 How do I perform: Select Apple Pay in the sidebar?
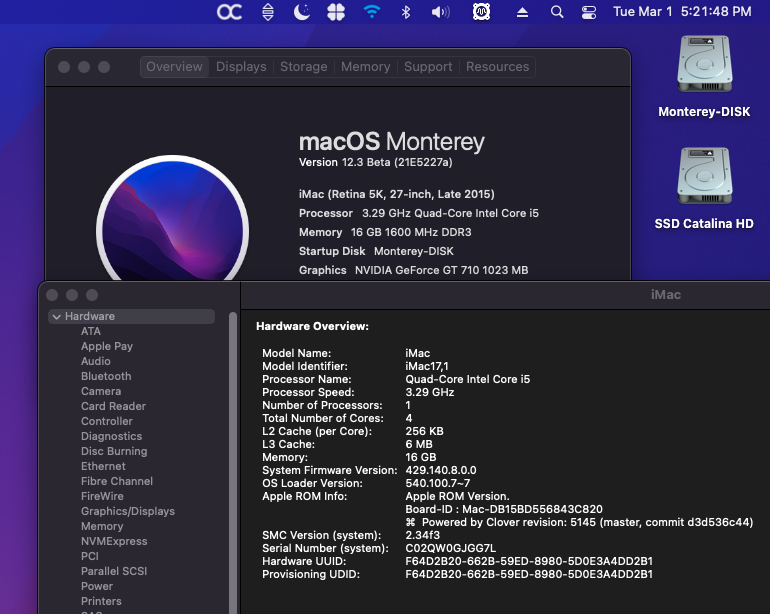107,346
